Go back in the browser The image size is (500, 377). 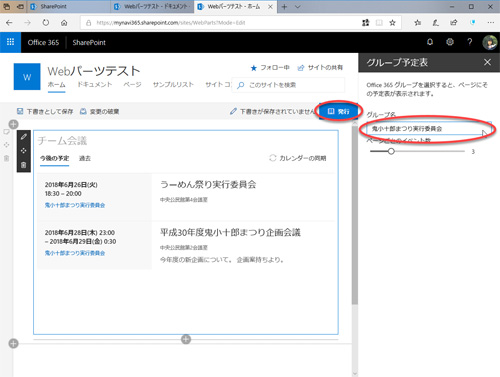click(9, 23)
